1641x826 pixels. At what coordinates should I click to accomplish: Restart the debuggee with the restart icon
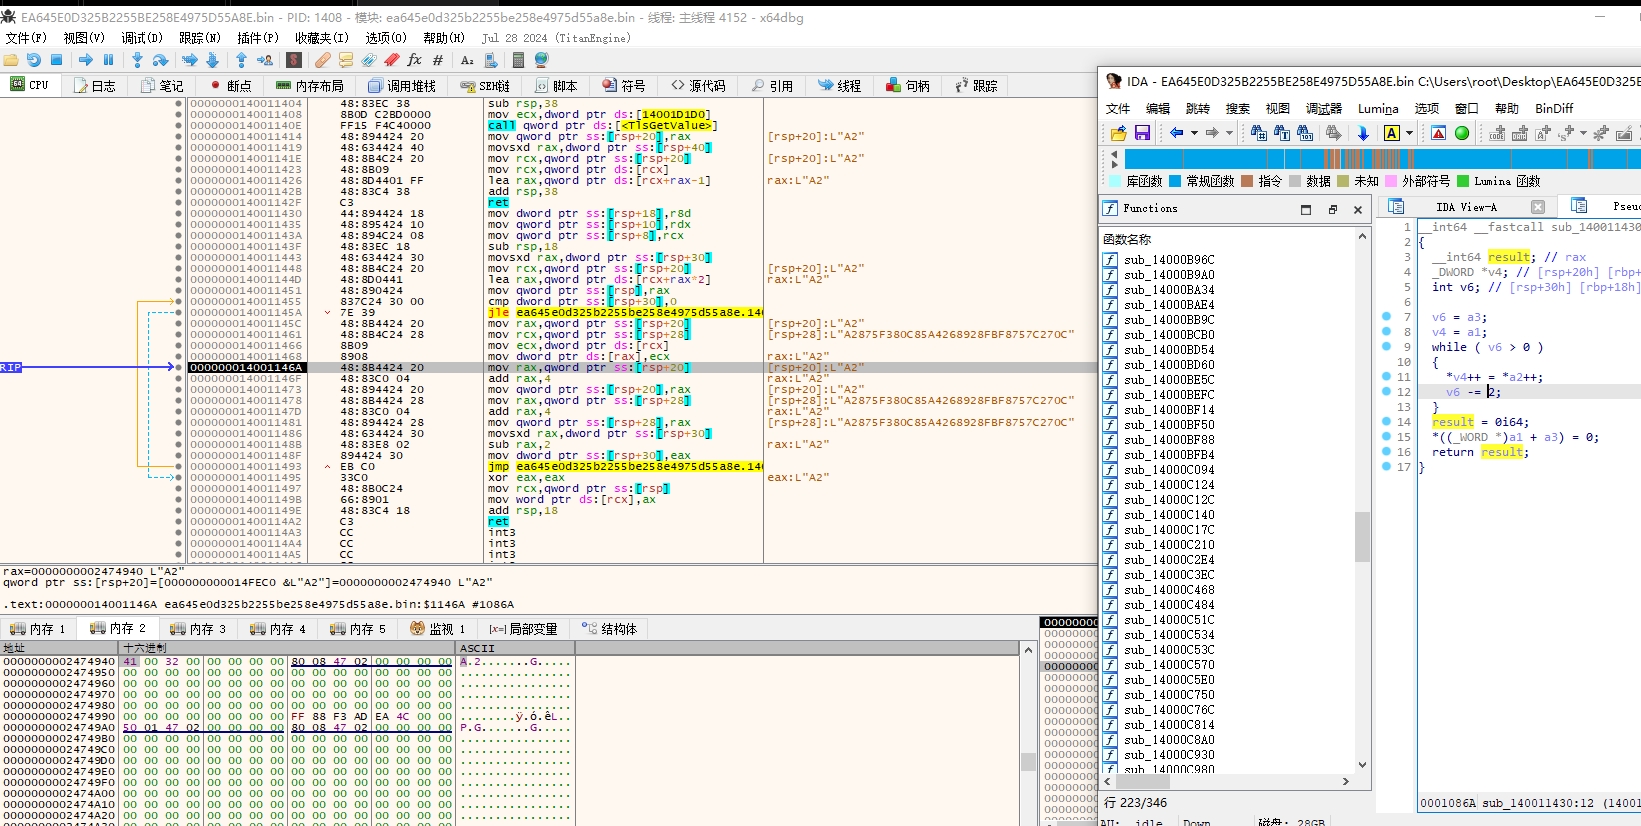point(33,60)
